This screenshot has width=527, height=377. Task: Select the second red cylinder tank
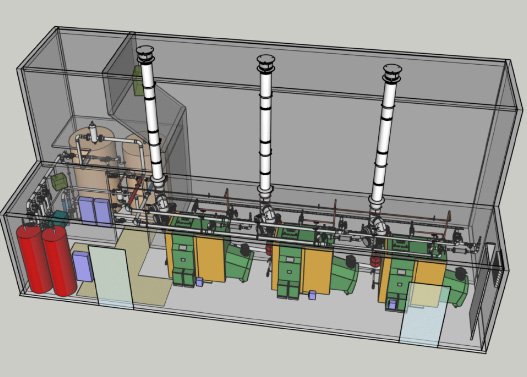pyautogui.click(x=59, y=261)
